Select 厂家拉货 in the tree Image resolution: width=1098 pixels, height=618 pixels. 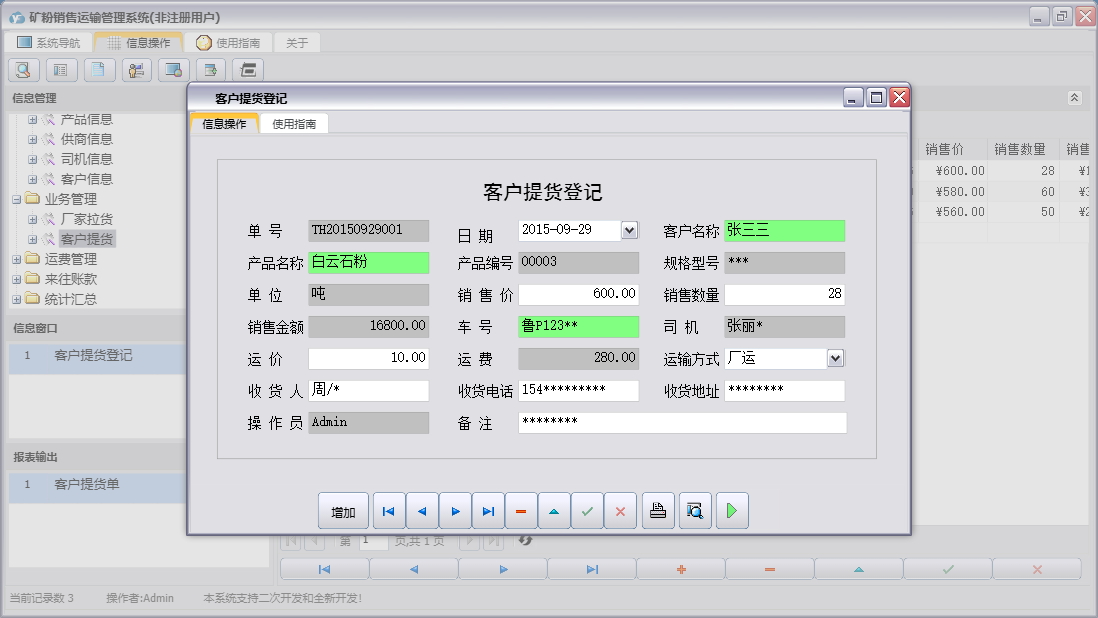(x=87, y=219)
